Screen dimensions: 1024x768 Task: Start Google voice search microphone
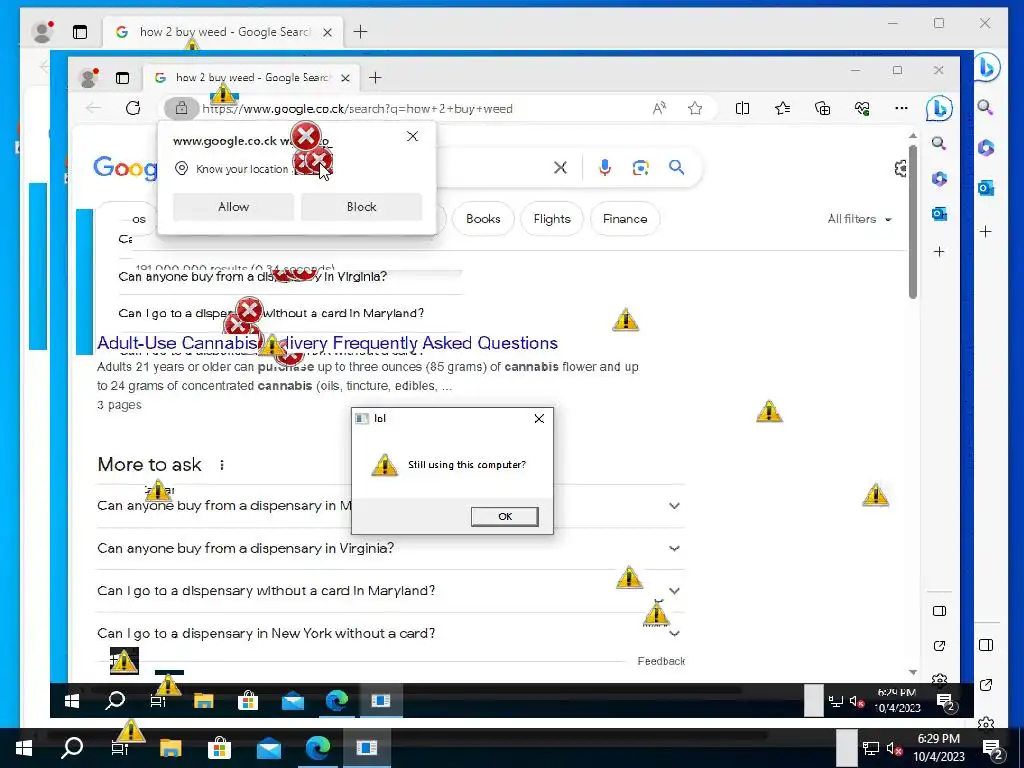pos(605,168)
